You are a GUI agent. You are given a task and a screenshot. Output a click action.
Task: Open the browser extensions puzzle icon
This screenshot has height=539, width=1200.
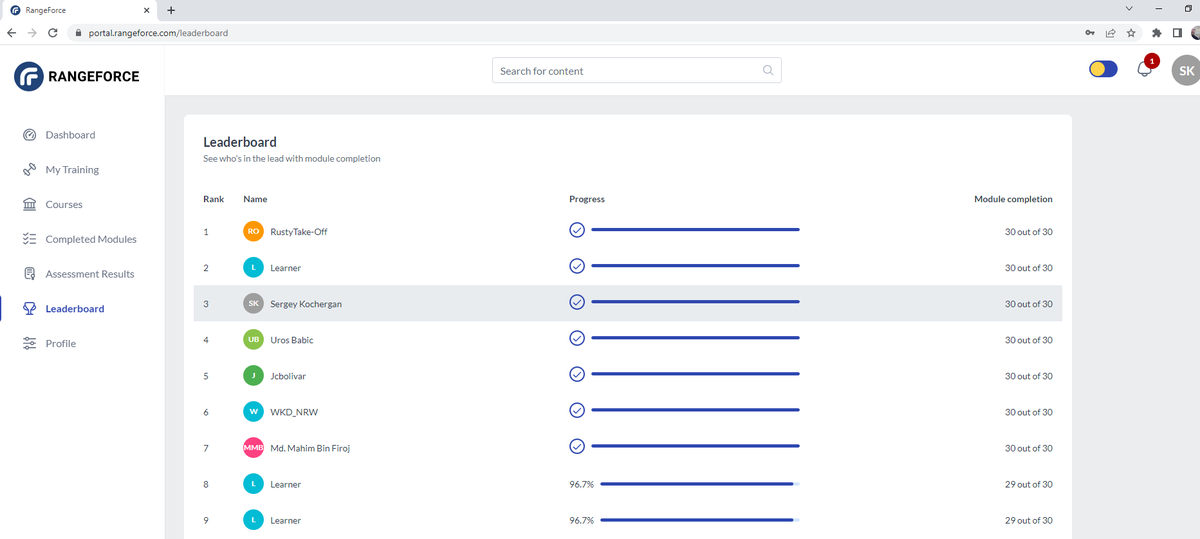[x=1157, y=33]
